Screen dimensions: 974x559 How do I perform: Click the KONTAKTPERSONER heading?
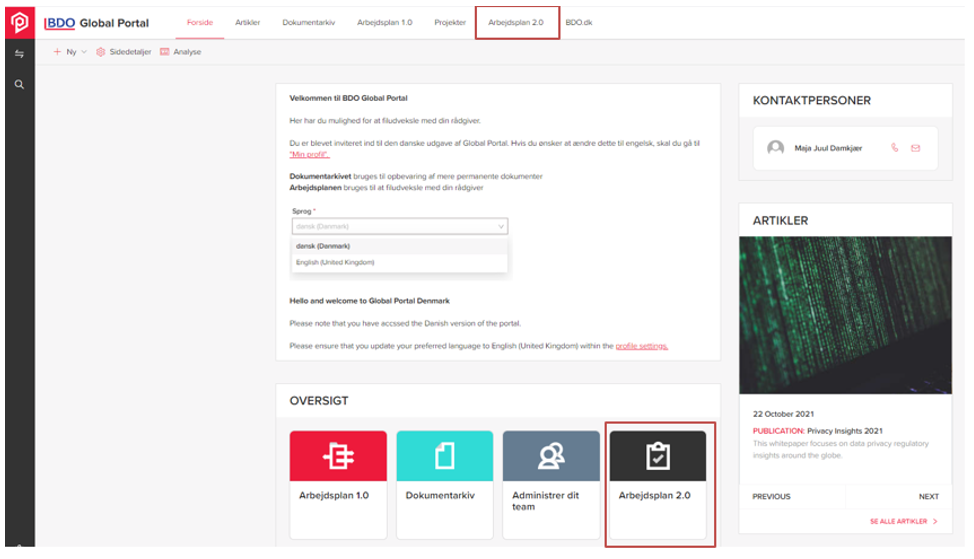pyautogui.click(x=812, y=101)
